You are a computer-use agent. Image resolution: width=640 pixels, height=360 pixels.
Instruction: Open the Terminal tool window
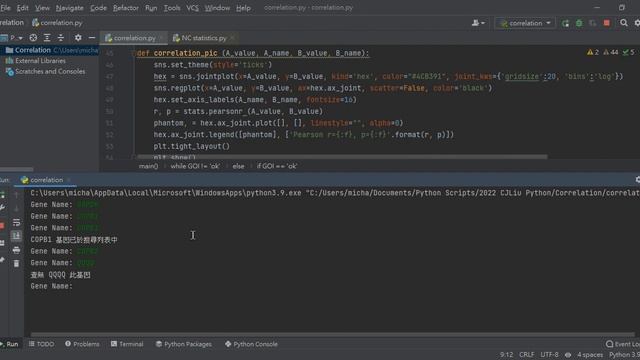point(127,344)
